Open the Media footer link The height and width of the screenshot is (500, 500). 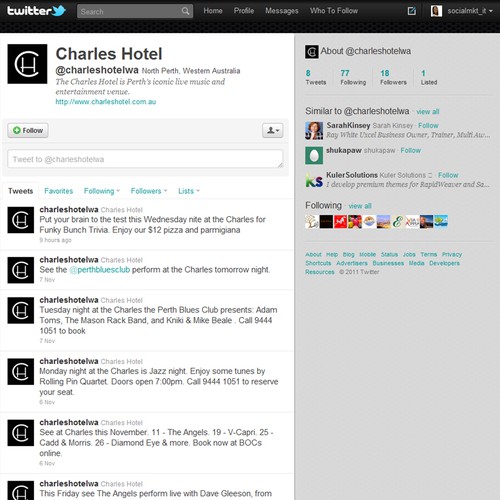(416, 263)
